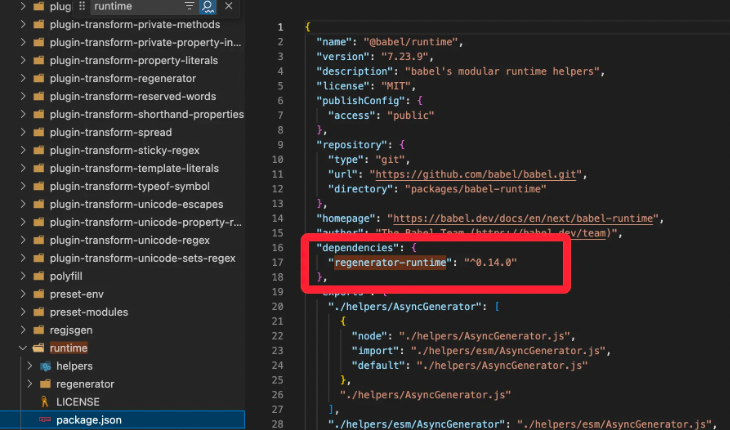Click the "MIT" license value
This screenshot has height=430, width=730.
coord(396,86)
